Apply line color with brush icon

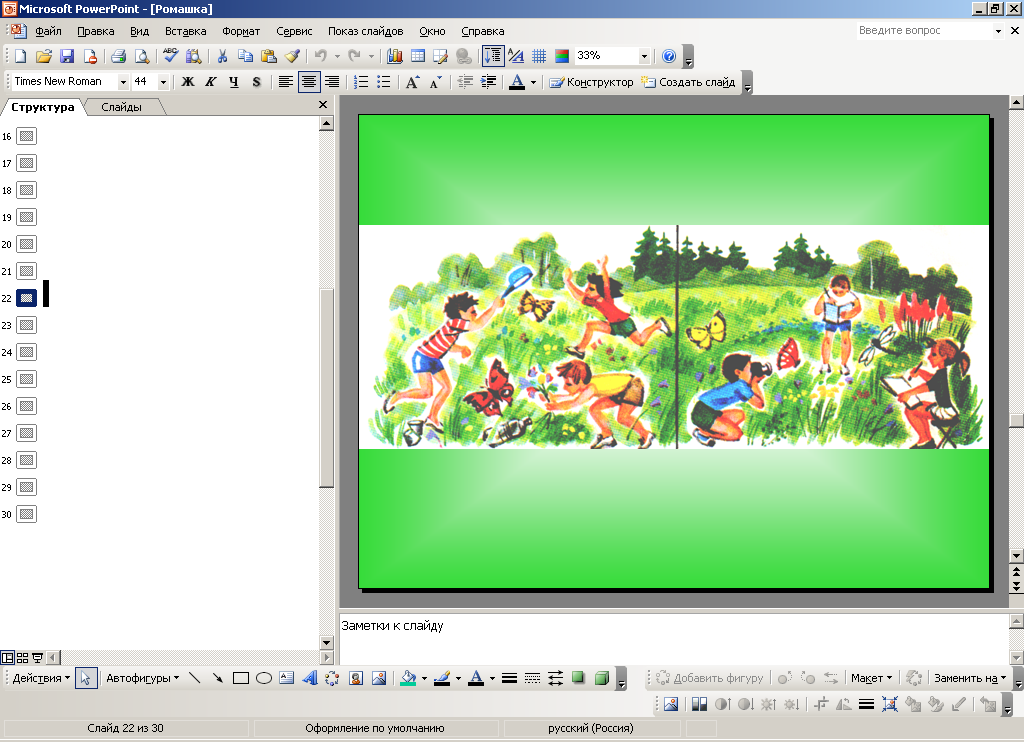tap(442, 678)
